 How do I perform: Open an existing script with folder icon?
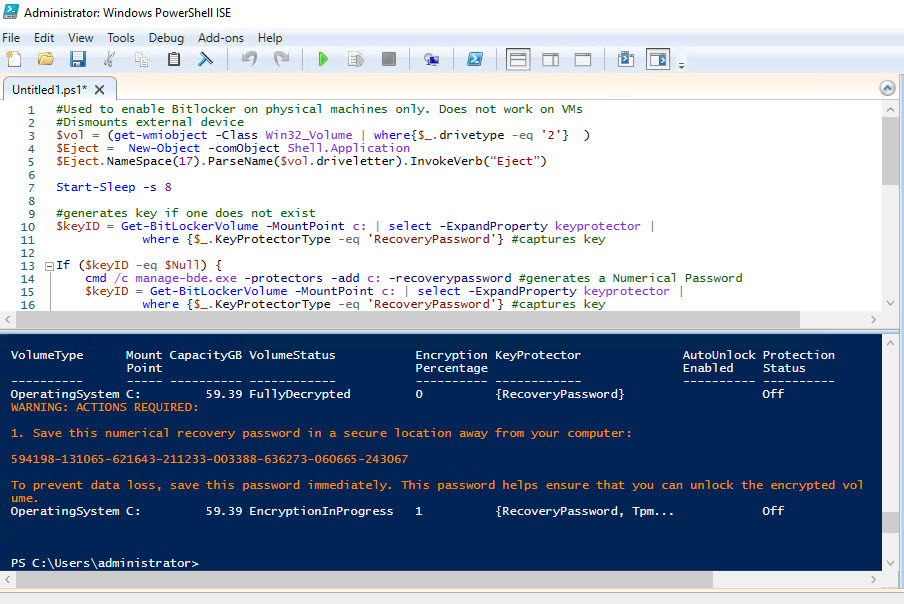(46, 59)
